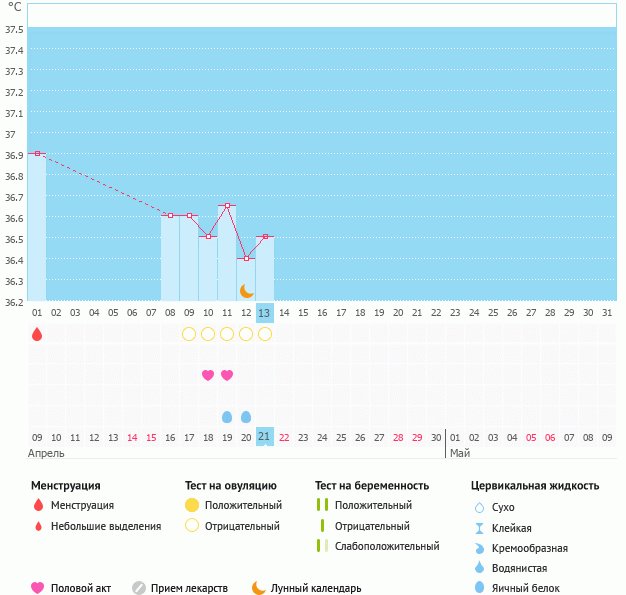This screenshot has width=626, height=595.
Task: Click the crescent moon icon in the chart
Action: (x=246, y=291)
